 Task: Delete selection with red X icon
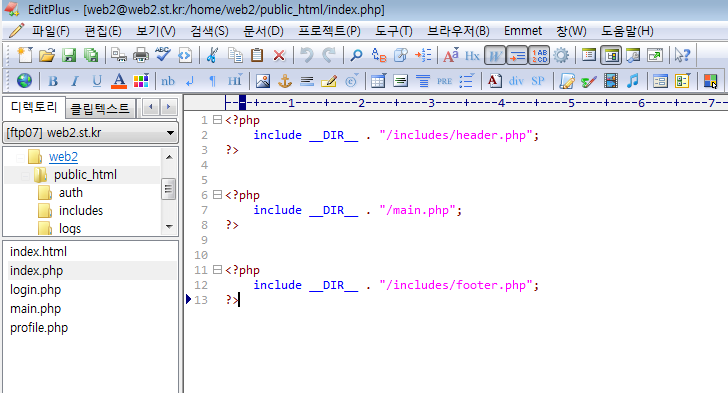(x=279, y=55)
